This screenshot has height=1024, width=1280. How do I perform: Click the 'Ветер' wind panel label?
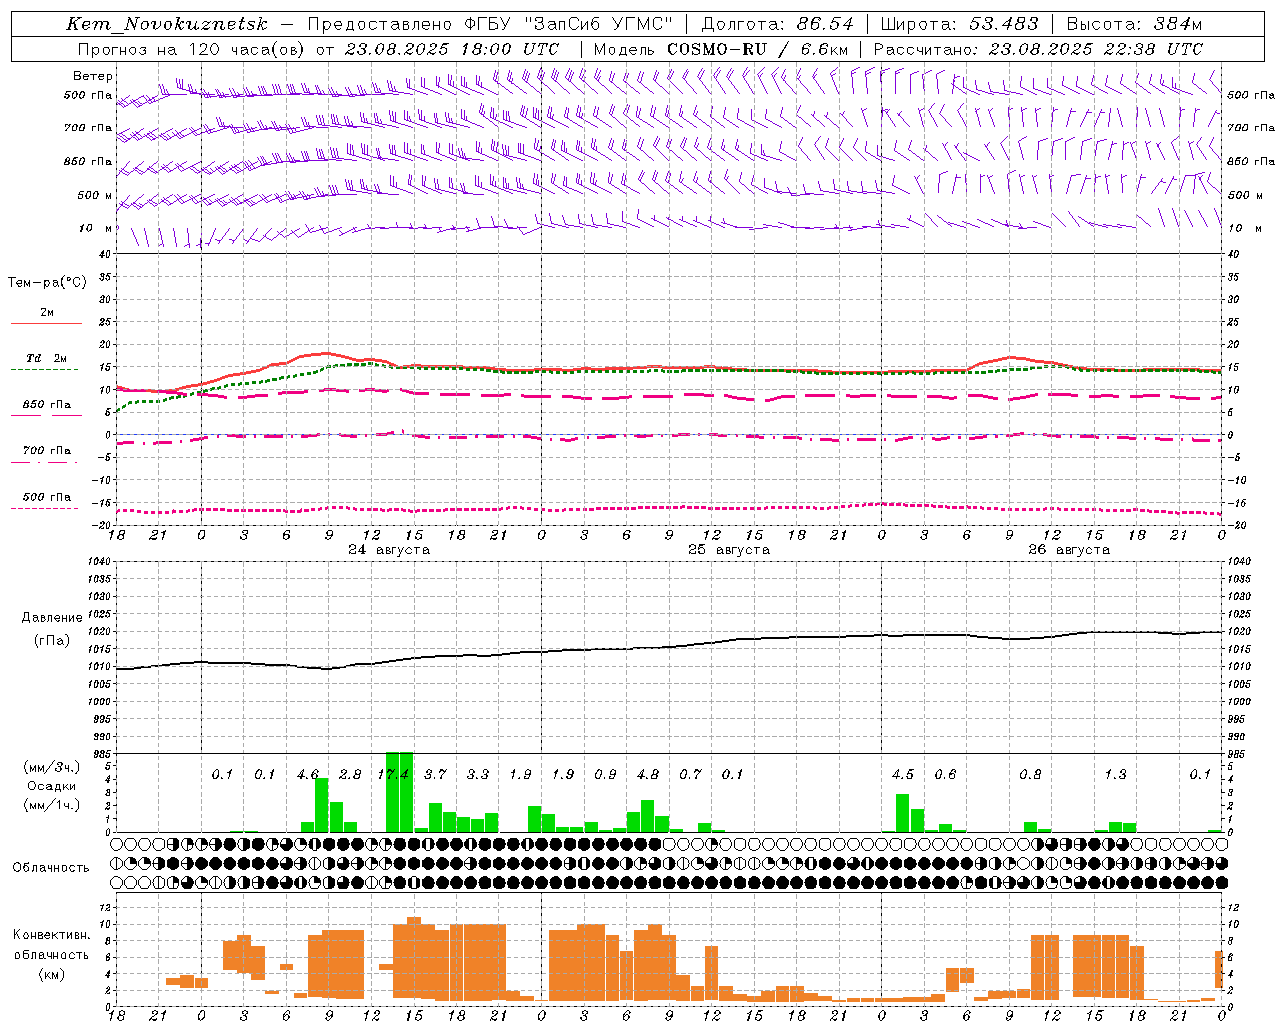(92, 76)
